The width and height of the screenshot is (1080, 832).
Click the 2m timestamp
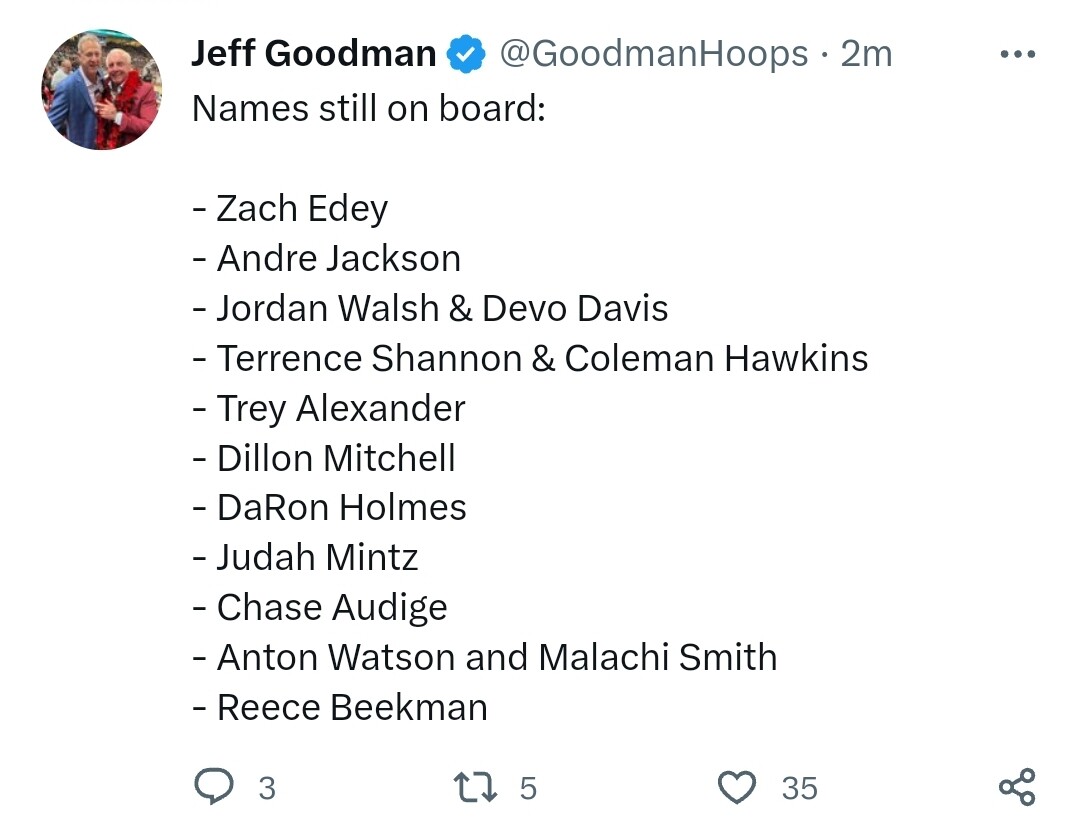[x=866, y=54]
